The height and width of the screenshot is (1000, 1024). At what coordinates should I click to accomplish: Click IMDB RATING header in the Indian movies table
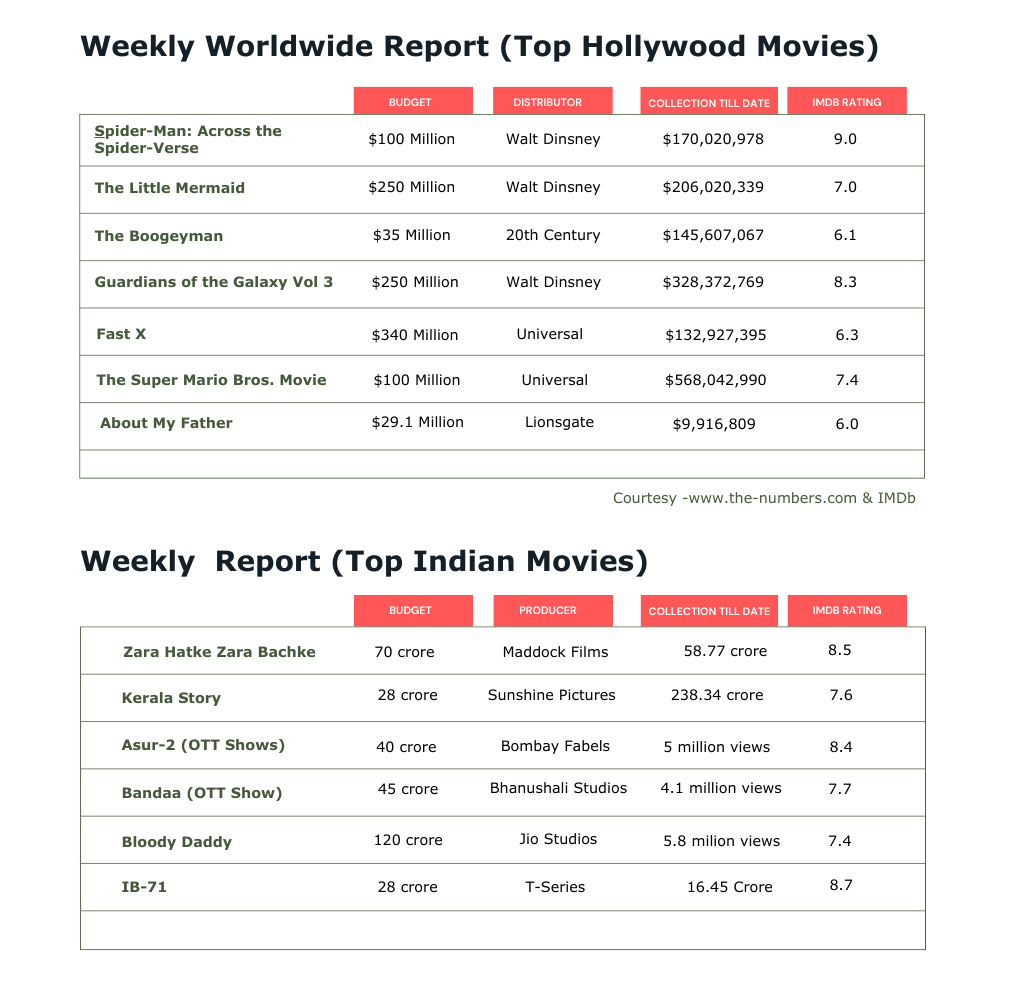847,610
